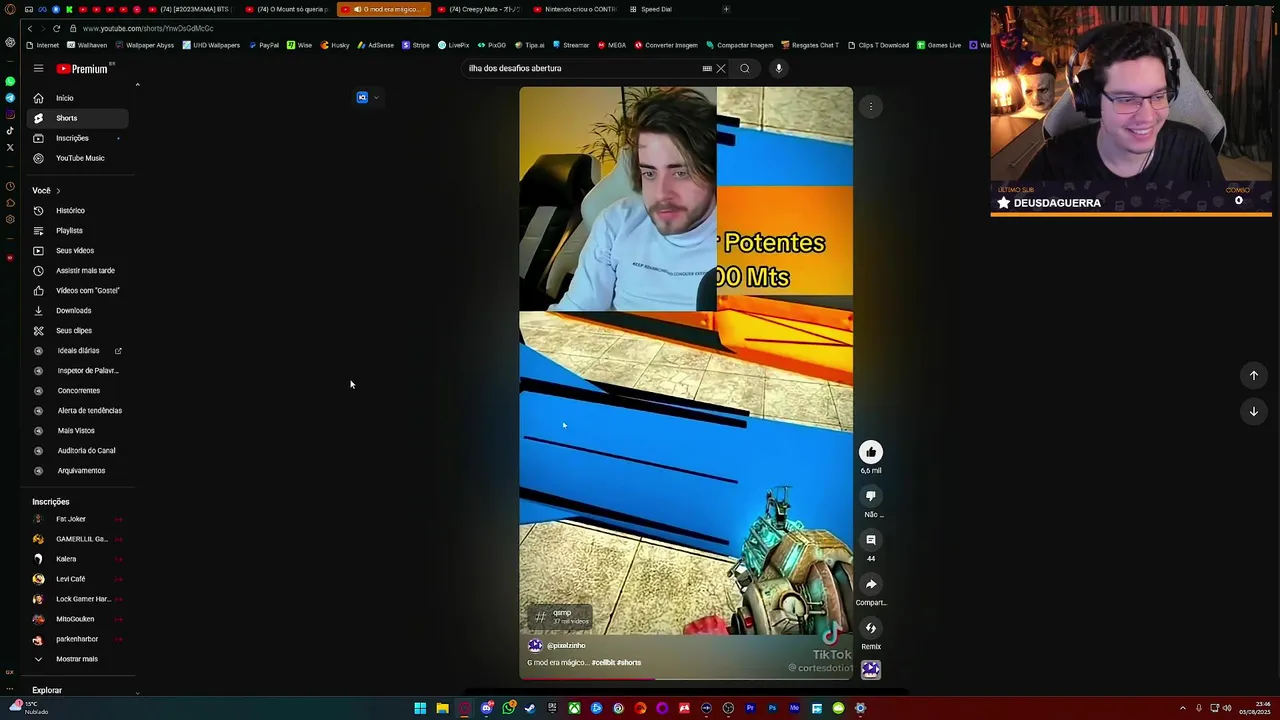1280x720 pixels.
Task: Click the Remix icon
Action: 871,628
